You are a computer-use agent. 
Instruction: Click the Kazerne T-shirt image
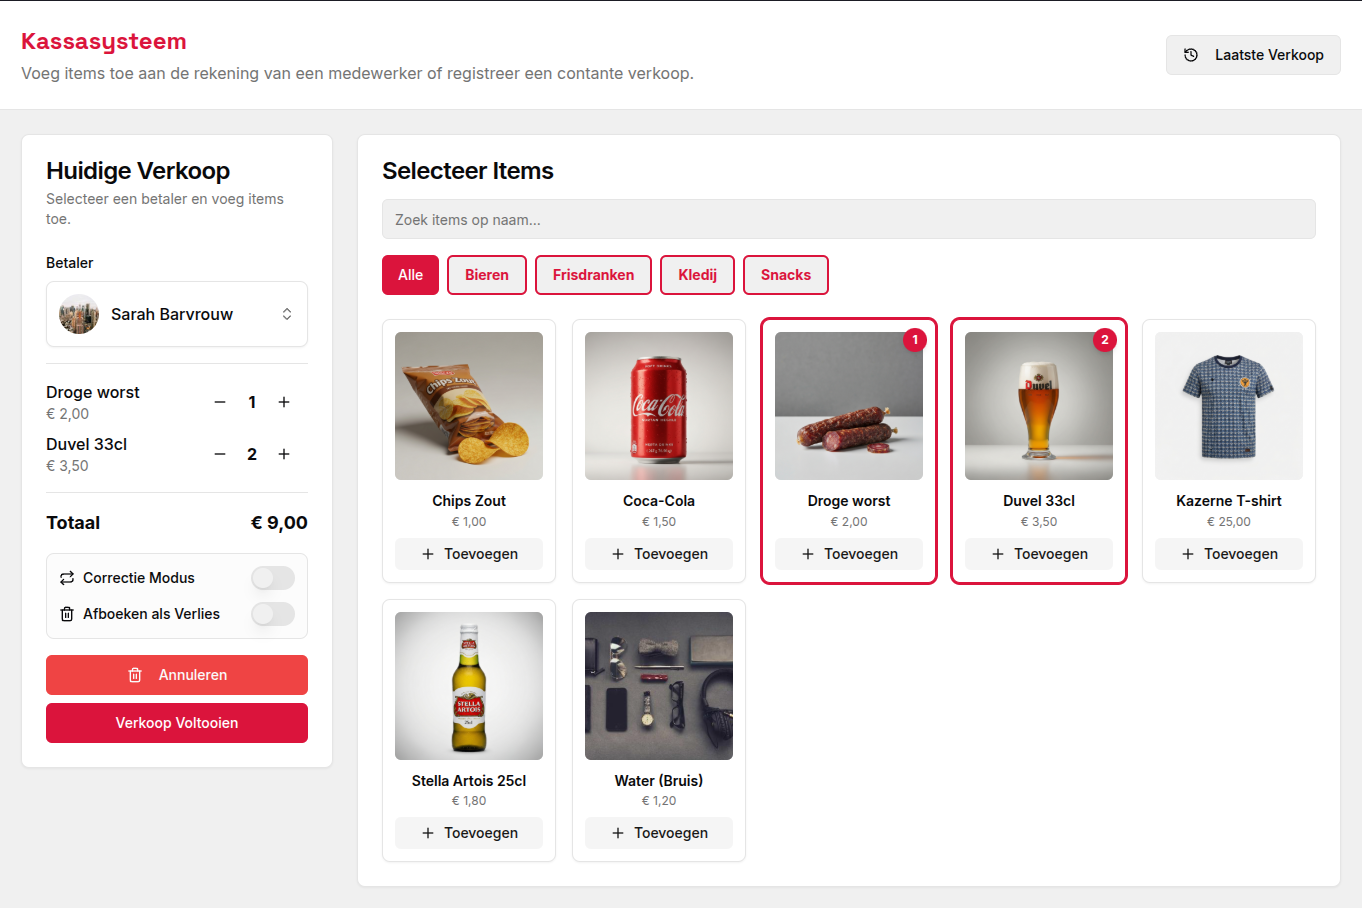point(1229,406)
